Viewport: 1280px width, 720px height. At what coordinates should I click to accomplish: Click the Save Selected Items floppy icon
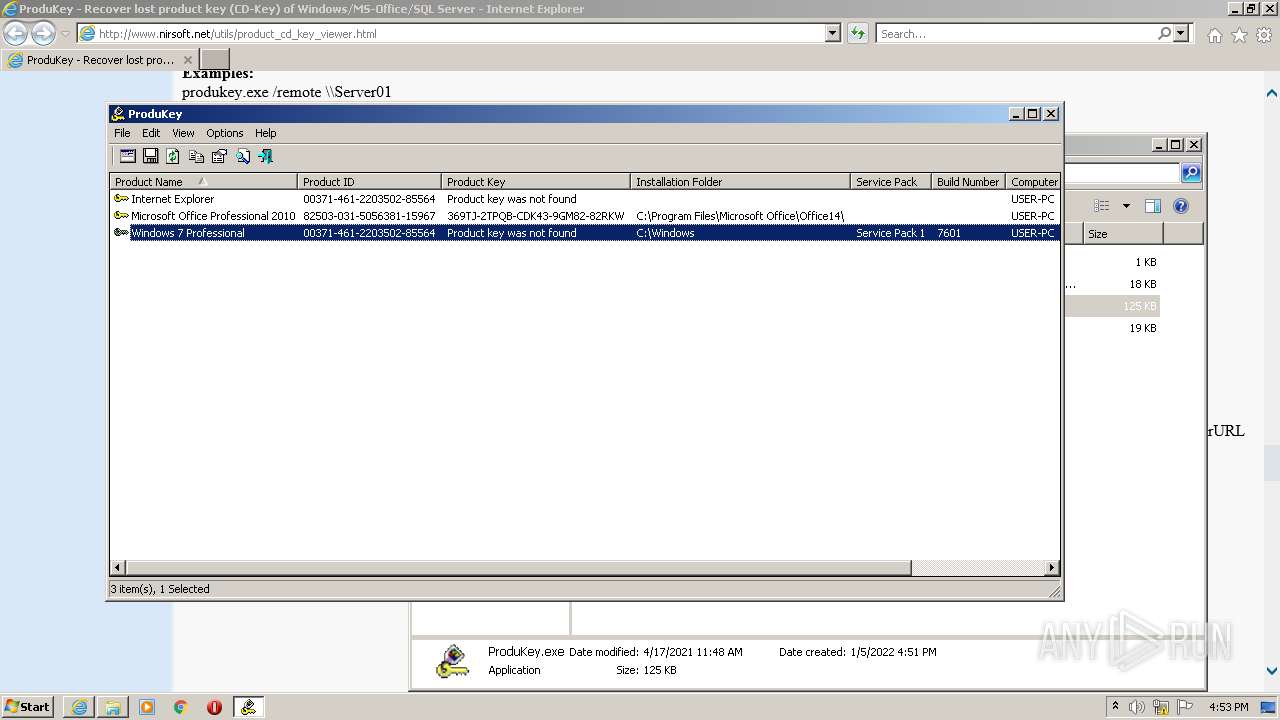click(x=150, y=156)
